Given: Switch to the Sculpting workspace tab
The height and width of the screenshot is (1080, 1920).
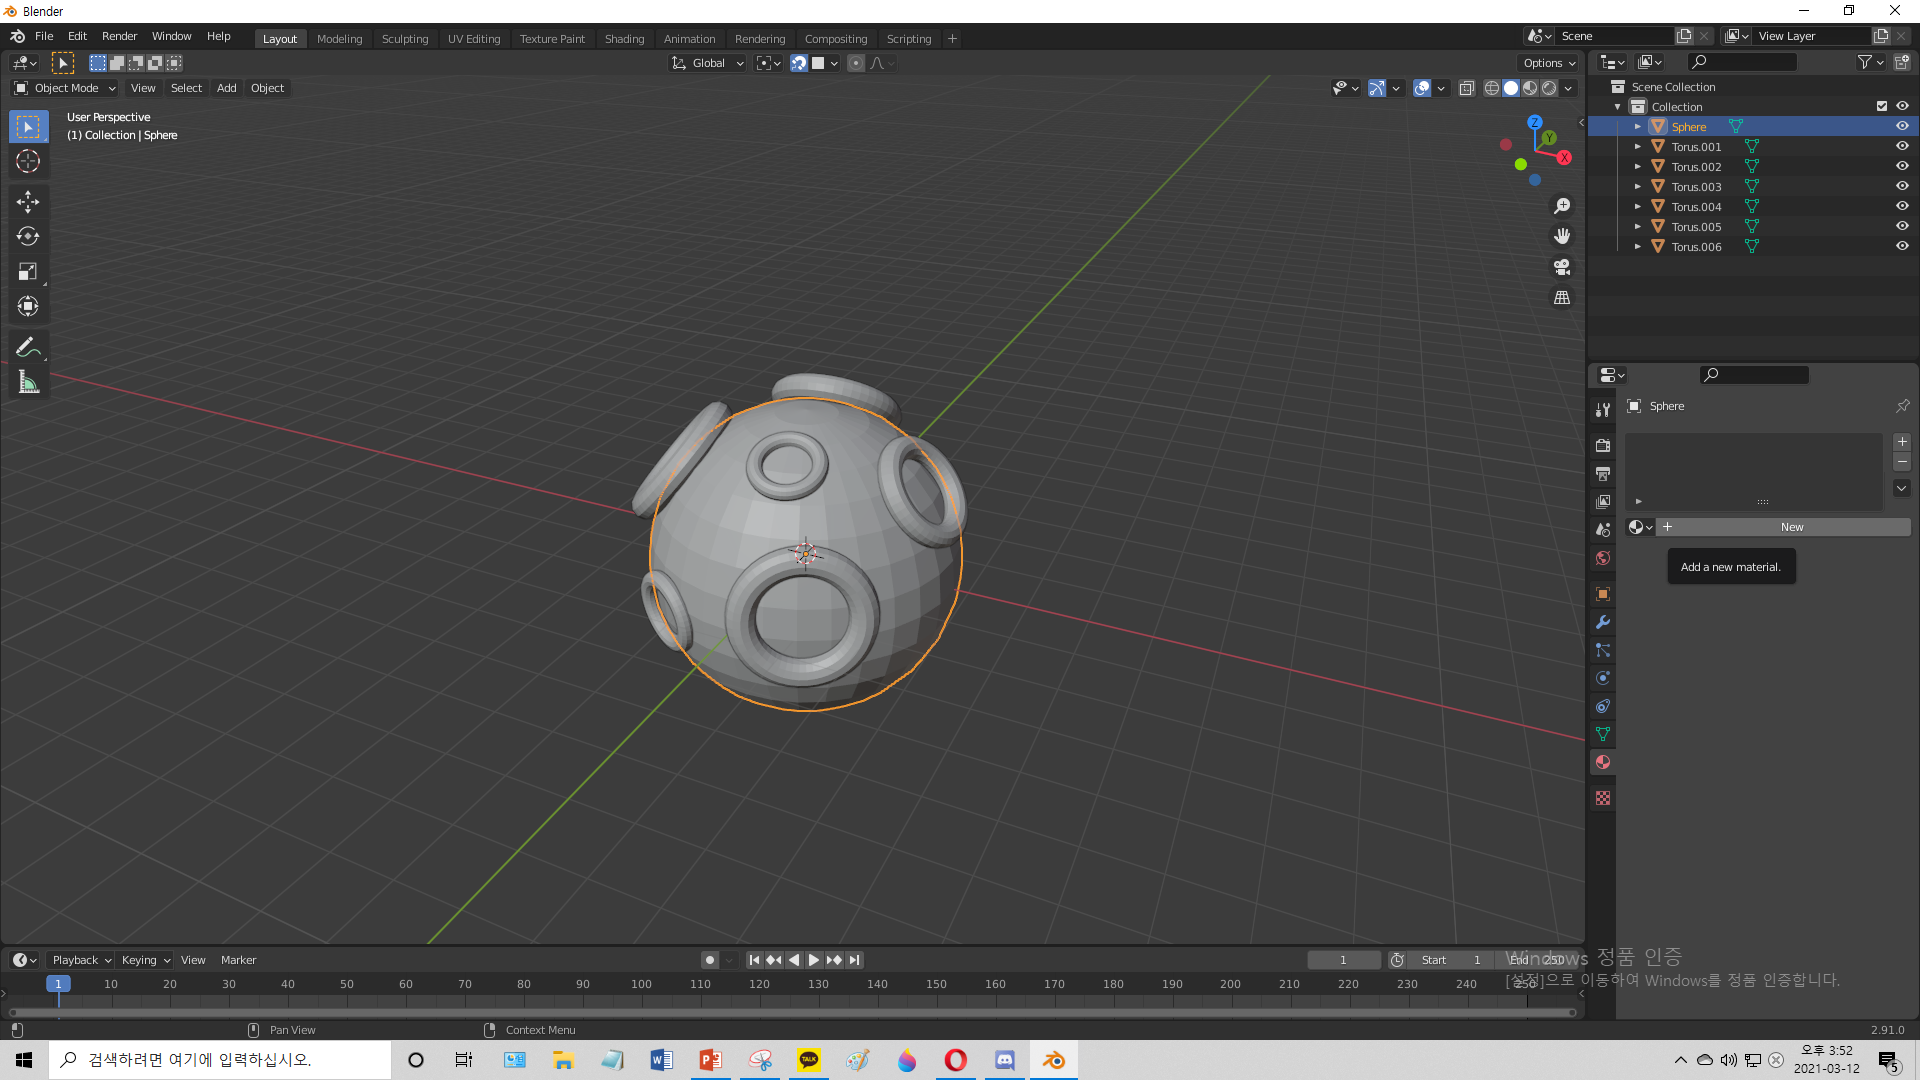Looking at the screenshot, I should (404, 39).
